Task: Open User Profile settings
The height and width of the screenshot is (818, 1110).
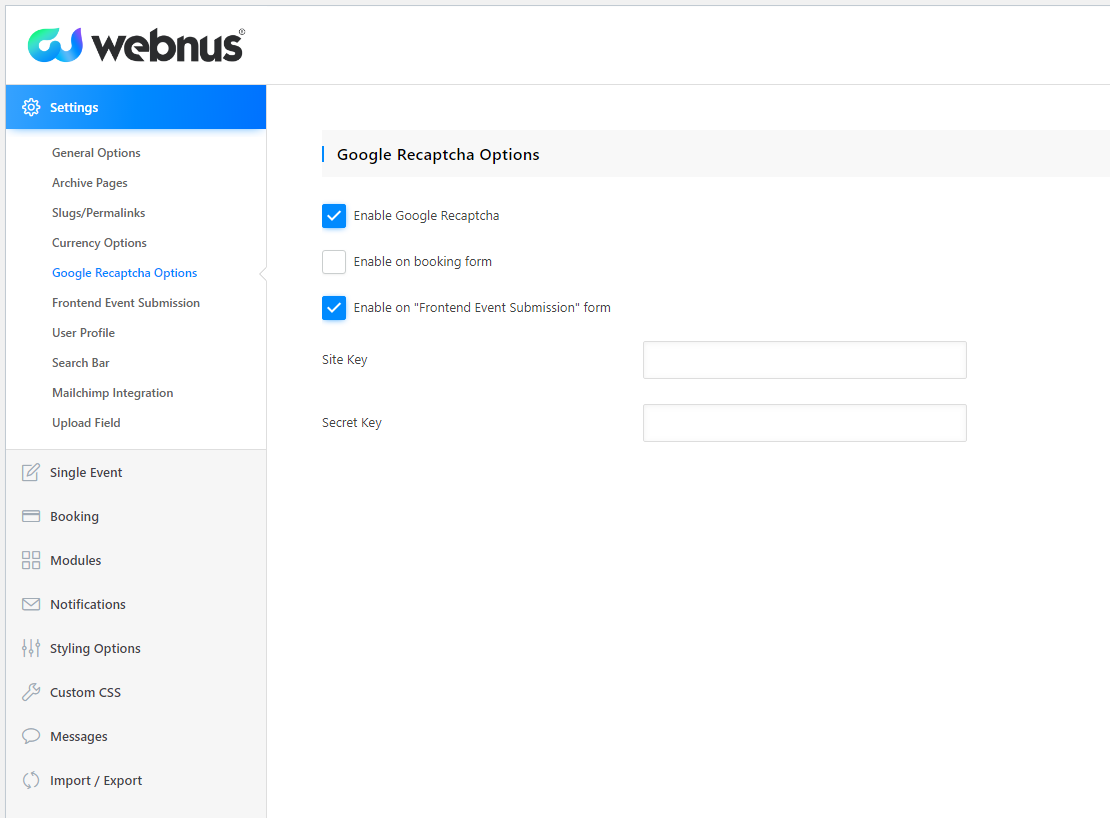Action: (x=84, y=333)
